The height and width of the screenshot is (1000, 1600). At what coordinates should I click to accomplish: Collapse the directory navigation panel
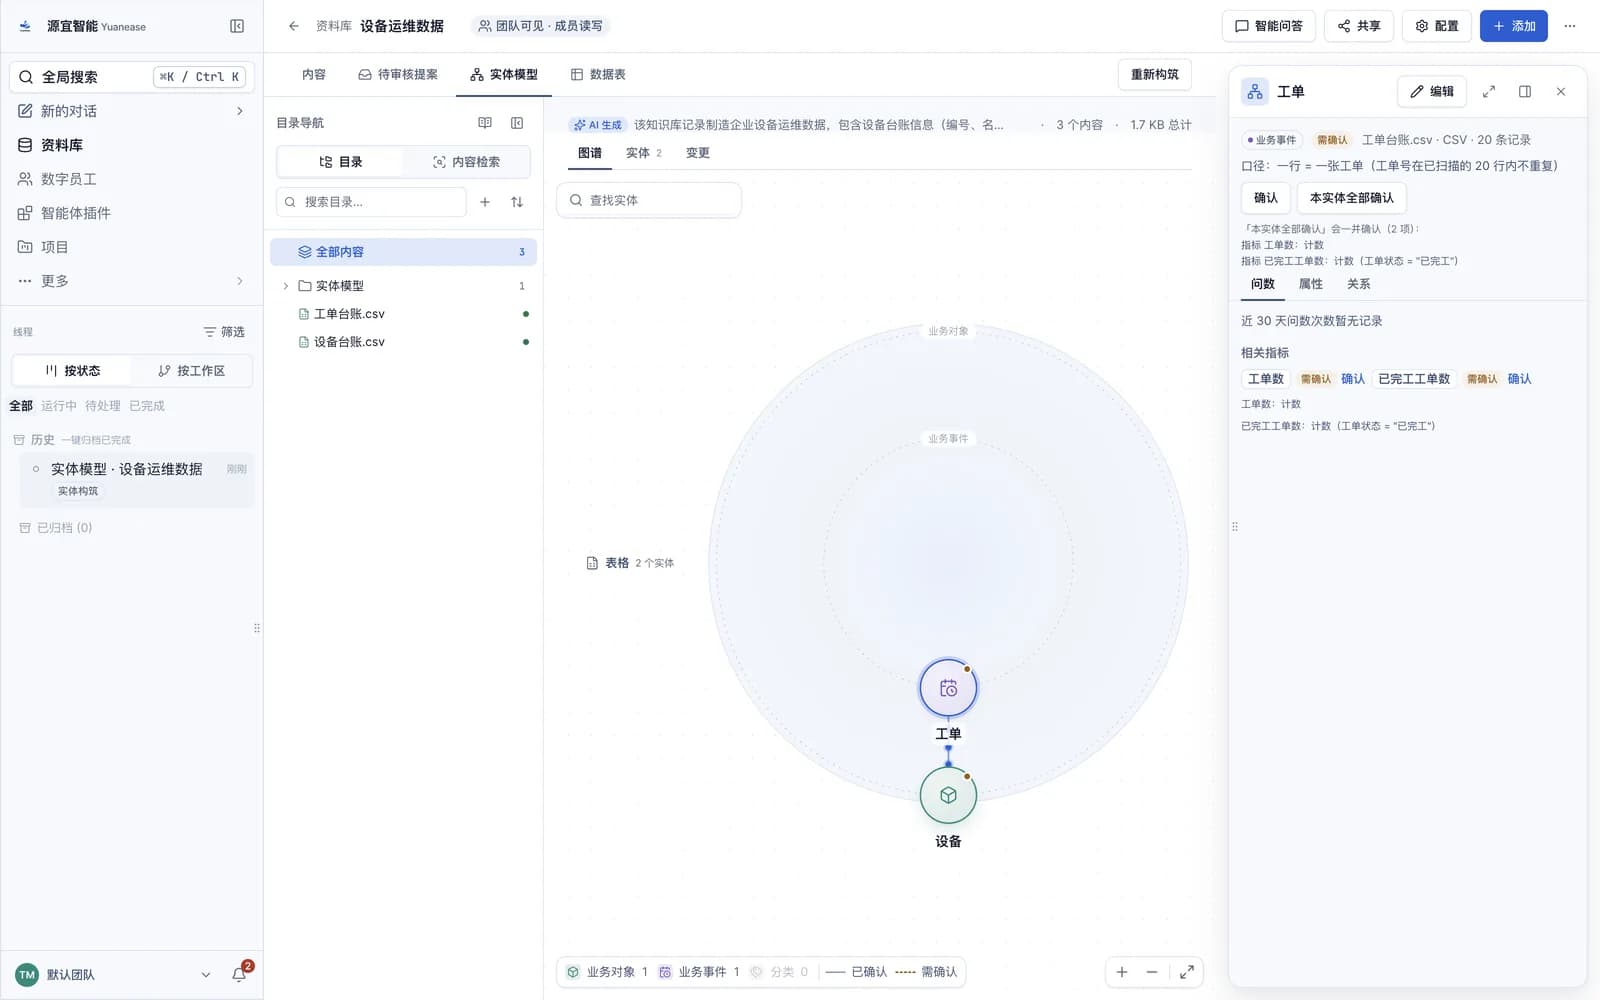pos(517,123)
